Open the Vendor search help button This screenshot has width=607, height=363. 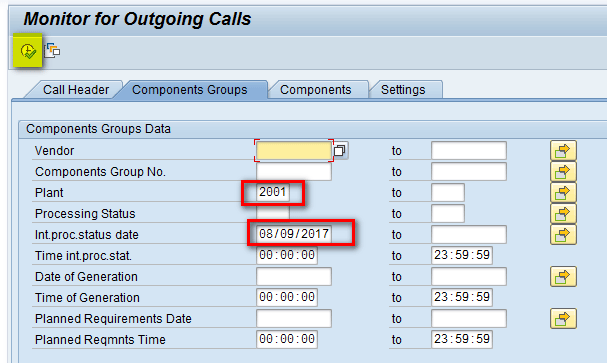tap(340, 151)
